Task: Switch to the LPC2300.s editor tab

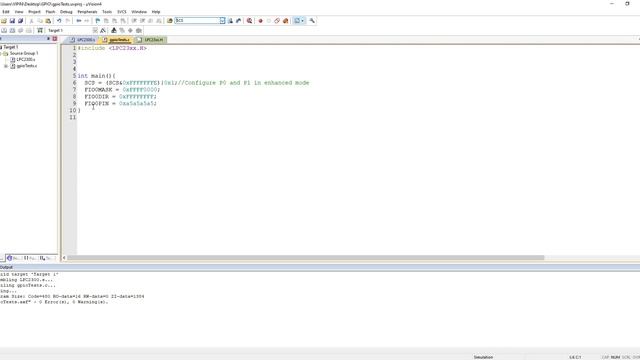Action: 83,40
